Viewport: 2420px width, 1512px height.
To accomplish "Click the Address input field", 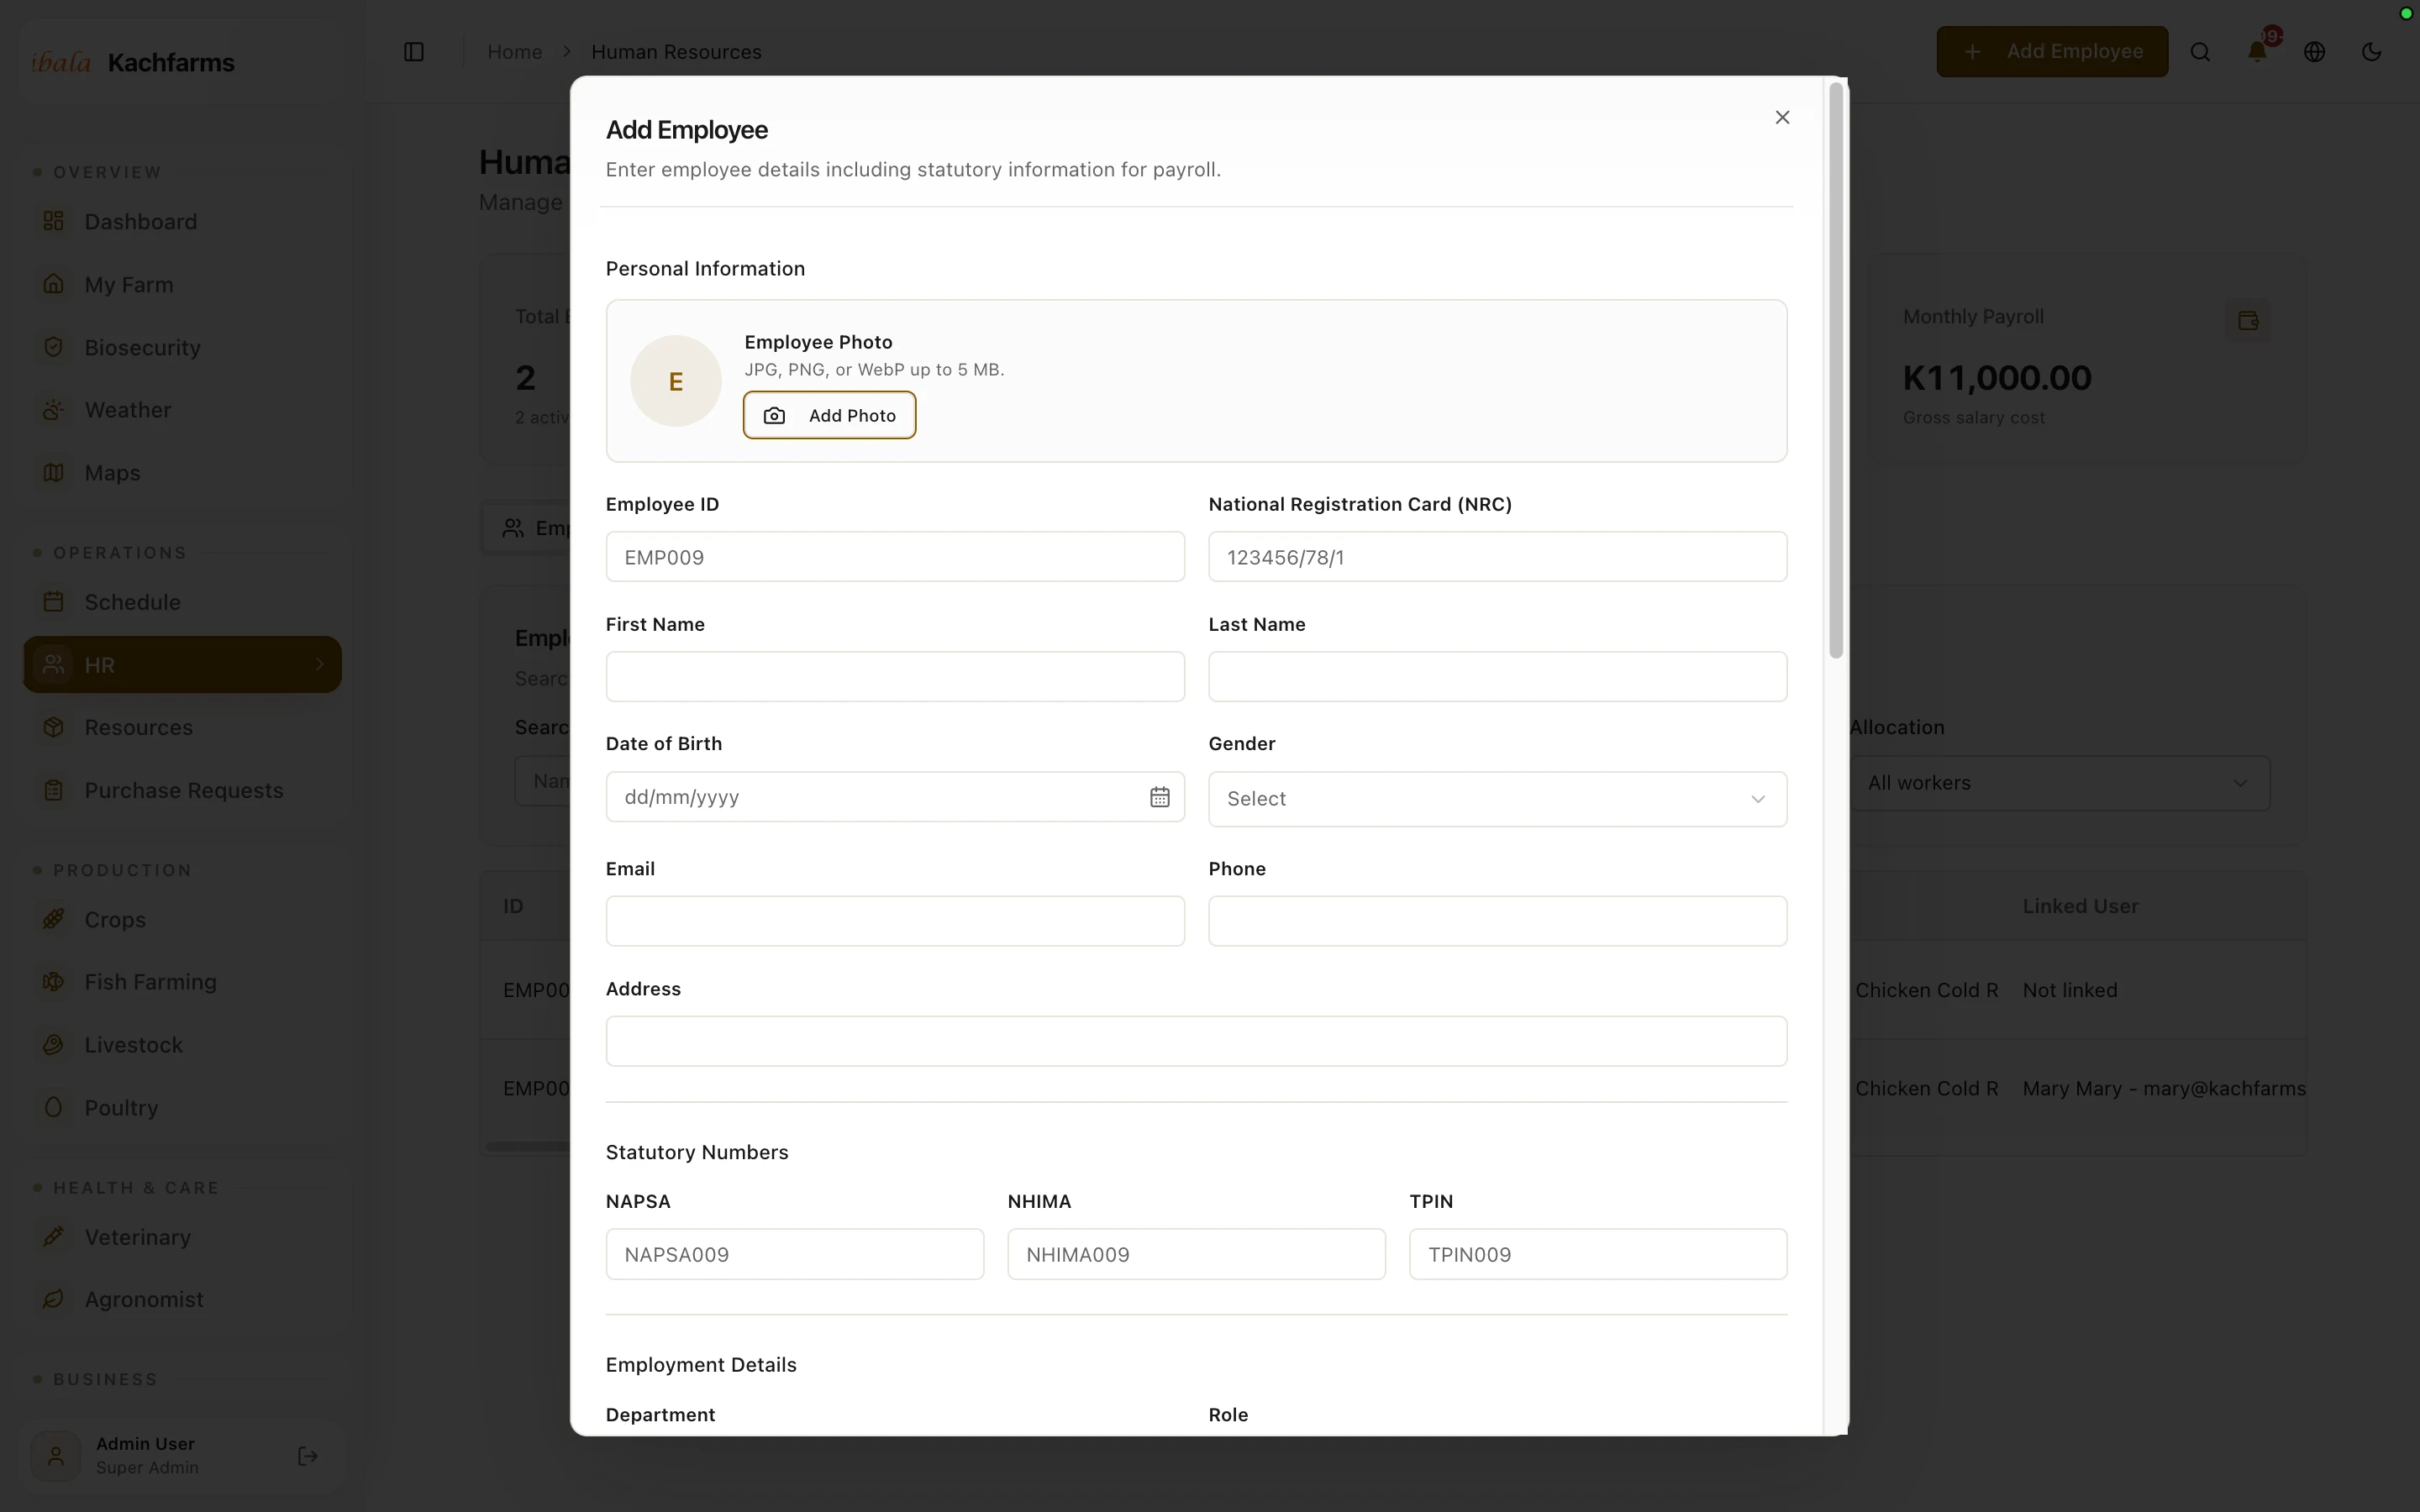I will point(1196,1041).
